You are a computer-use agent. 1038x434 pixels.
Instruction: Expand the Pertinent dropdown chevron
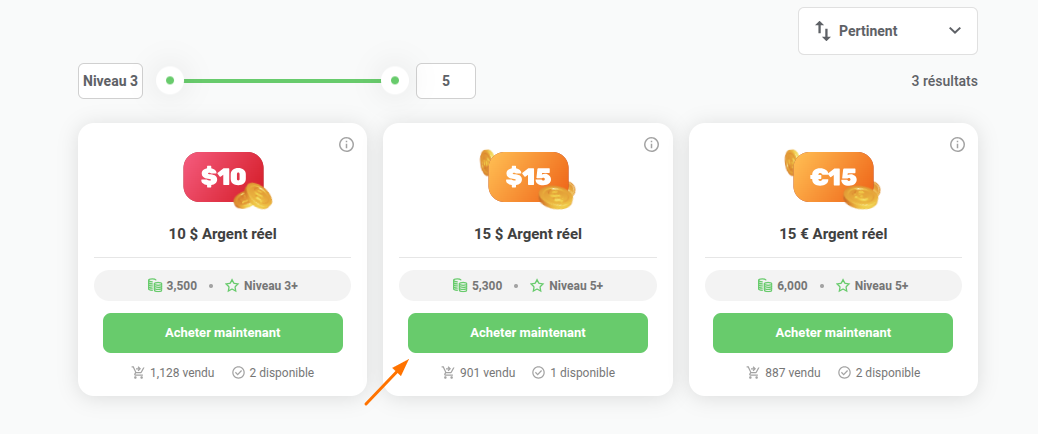click(955, 30)
